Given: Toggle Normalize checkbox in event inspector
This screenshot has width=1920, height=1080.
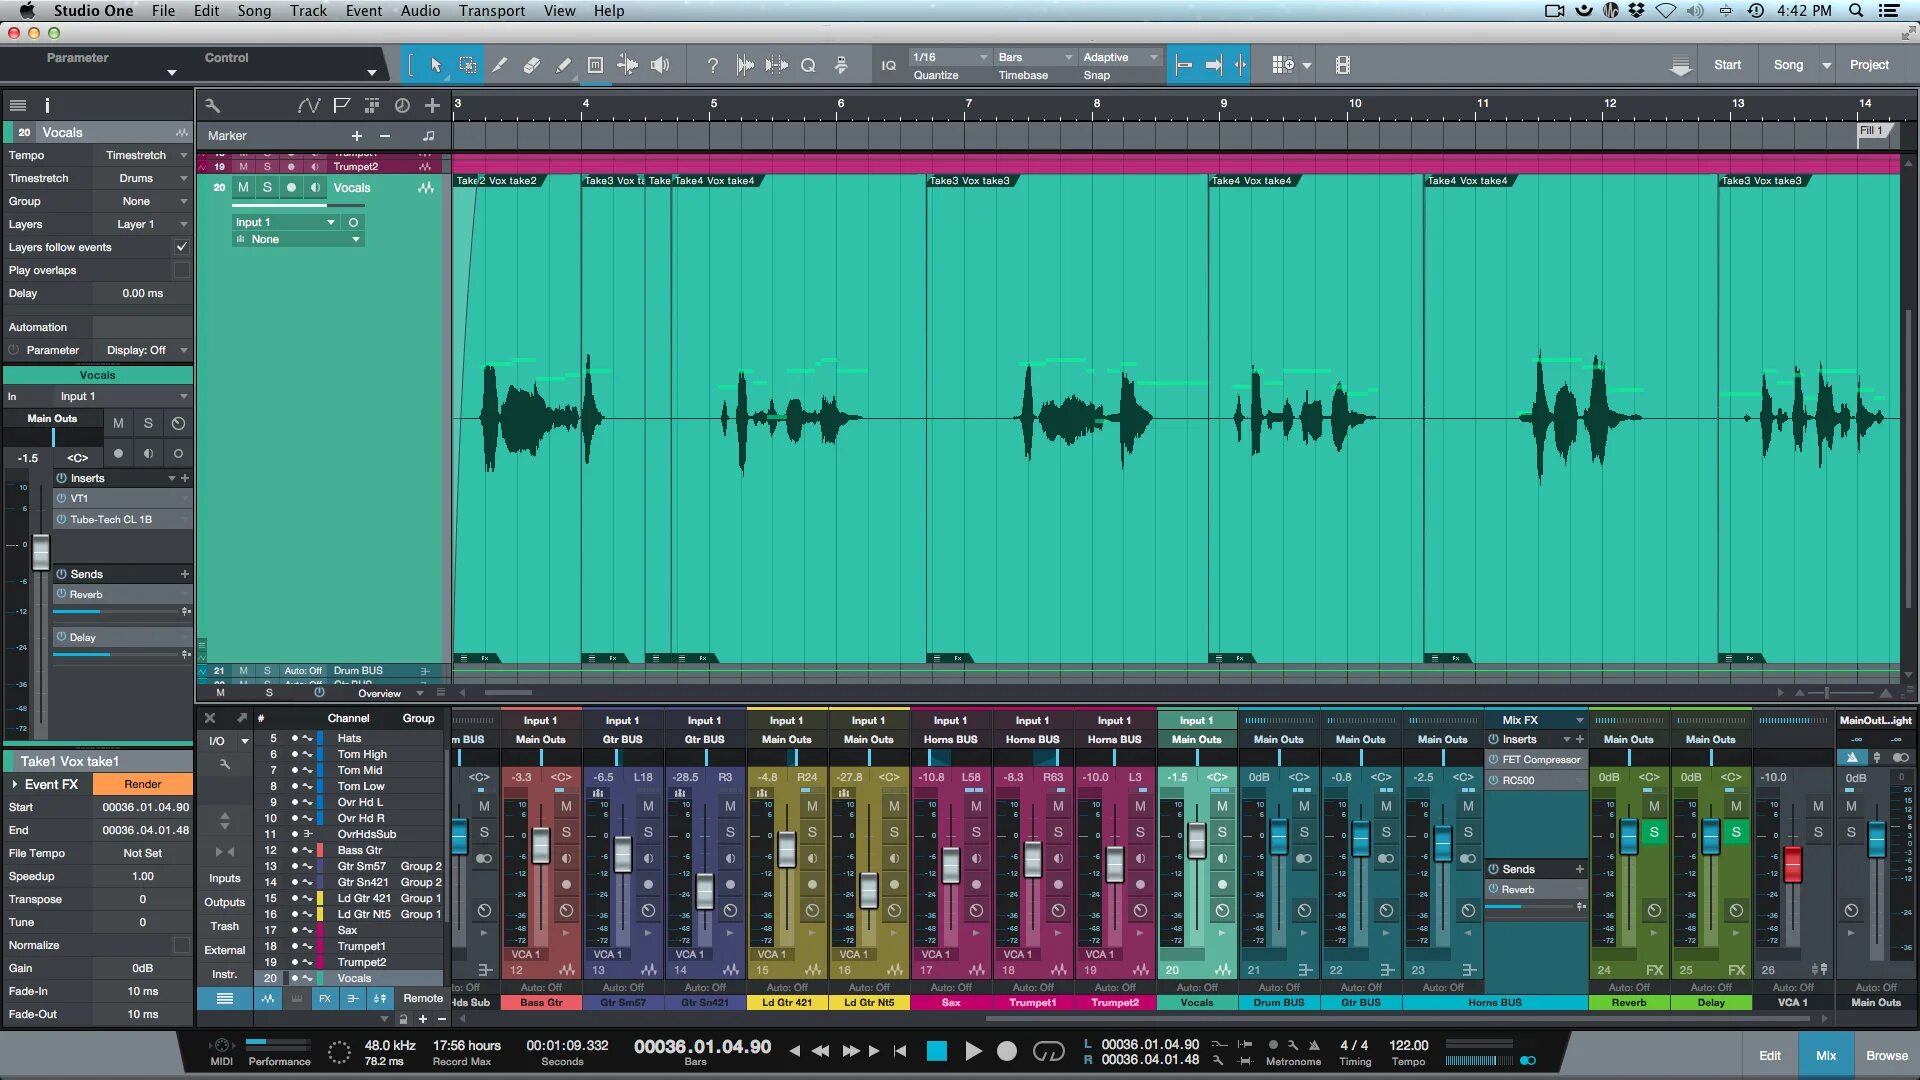Looking at the screenshot, I should (x=181, y=945).
